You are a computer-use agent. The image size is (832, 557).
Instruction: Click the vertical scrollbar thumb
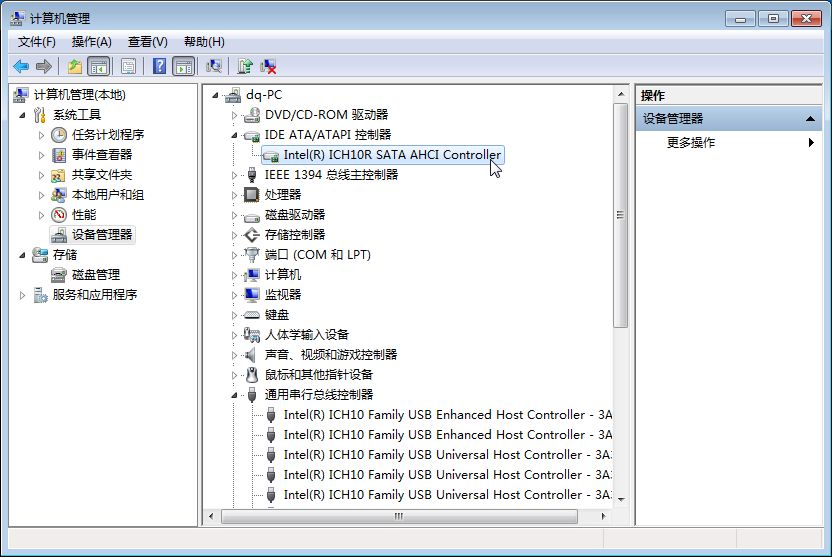tap(620, 215)
